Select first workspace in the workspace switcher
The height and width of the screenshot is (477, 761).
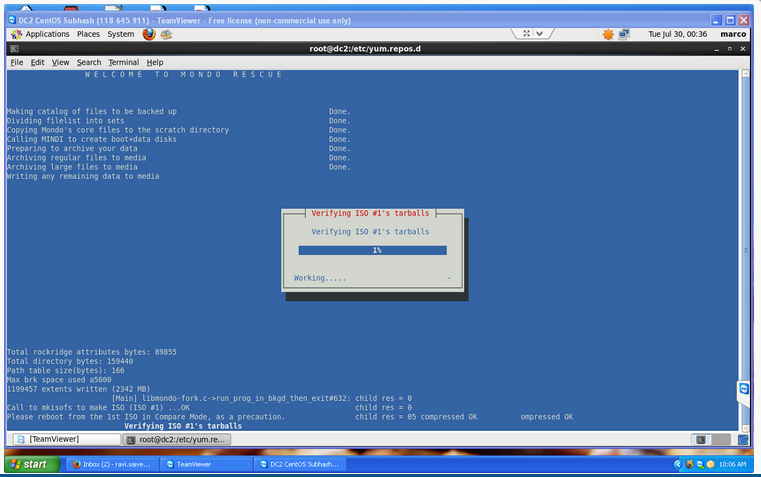702,439
